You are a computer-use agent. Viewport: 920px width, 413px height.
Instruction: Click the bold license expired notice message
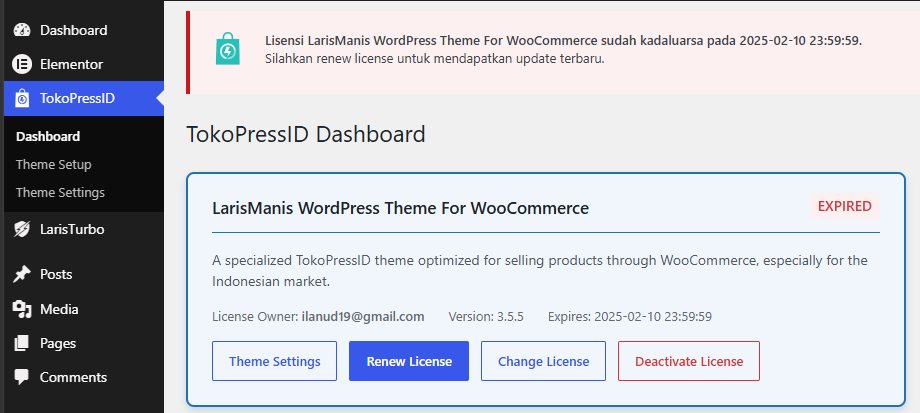point(563,41)
